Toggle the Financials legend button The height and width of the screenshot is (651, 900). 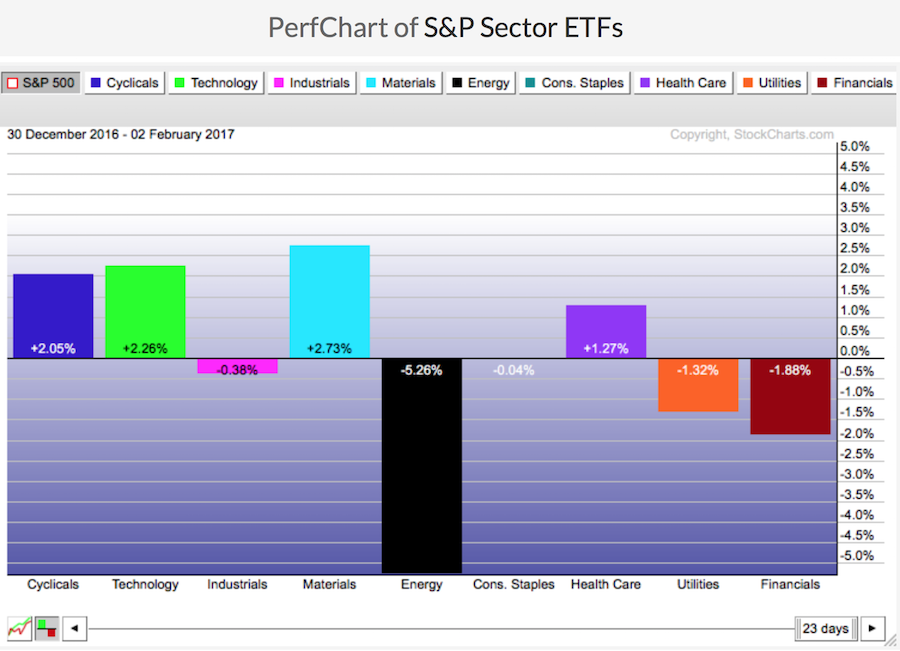(855, 83)
